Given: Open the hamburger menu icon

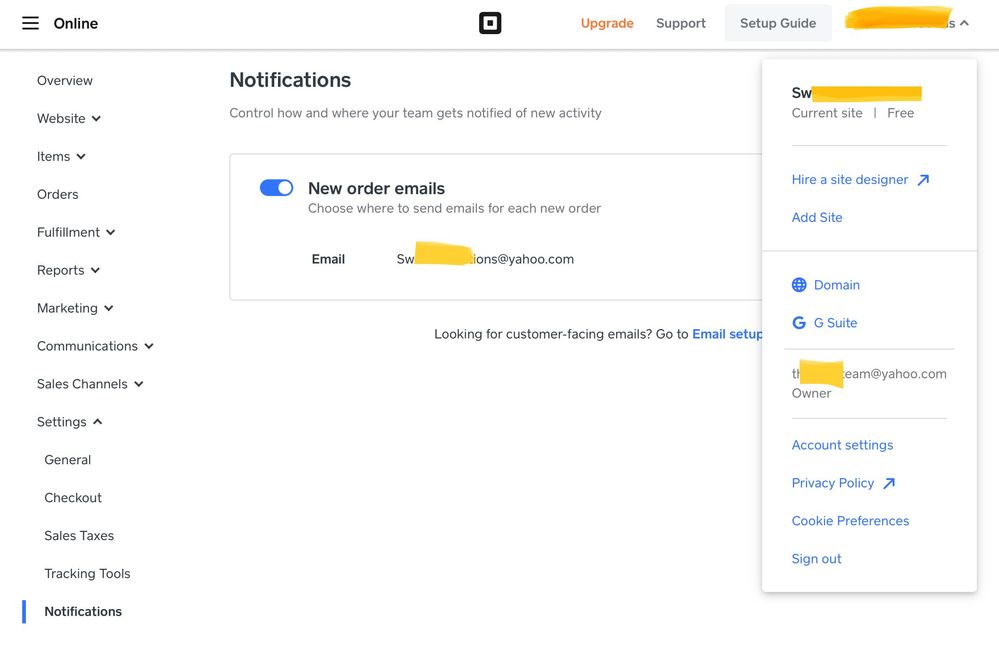Looking at the screenshot, I should tap(30, 23).
